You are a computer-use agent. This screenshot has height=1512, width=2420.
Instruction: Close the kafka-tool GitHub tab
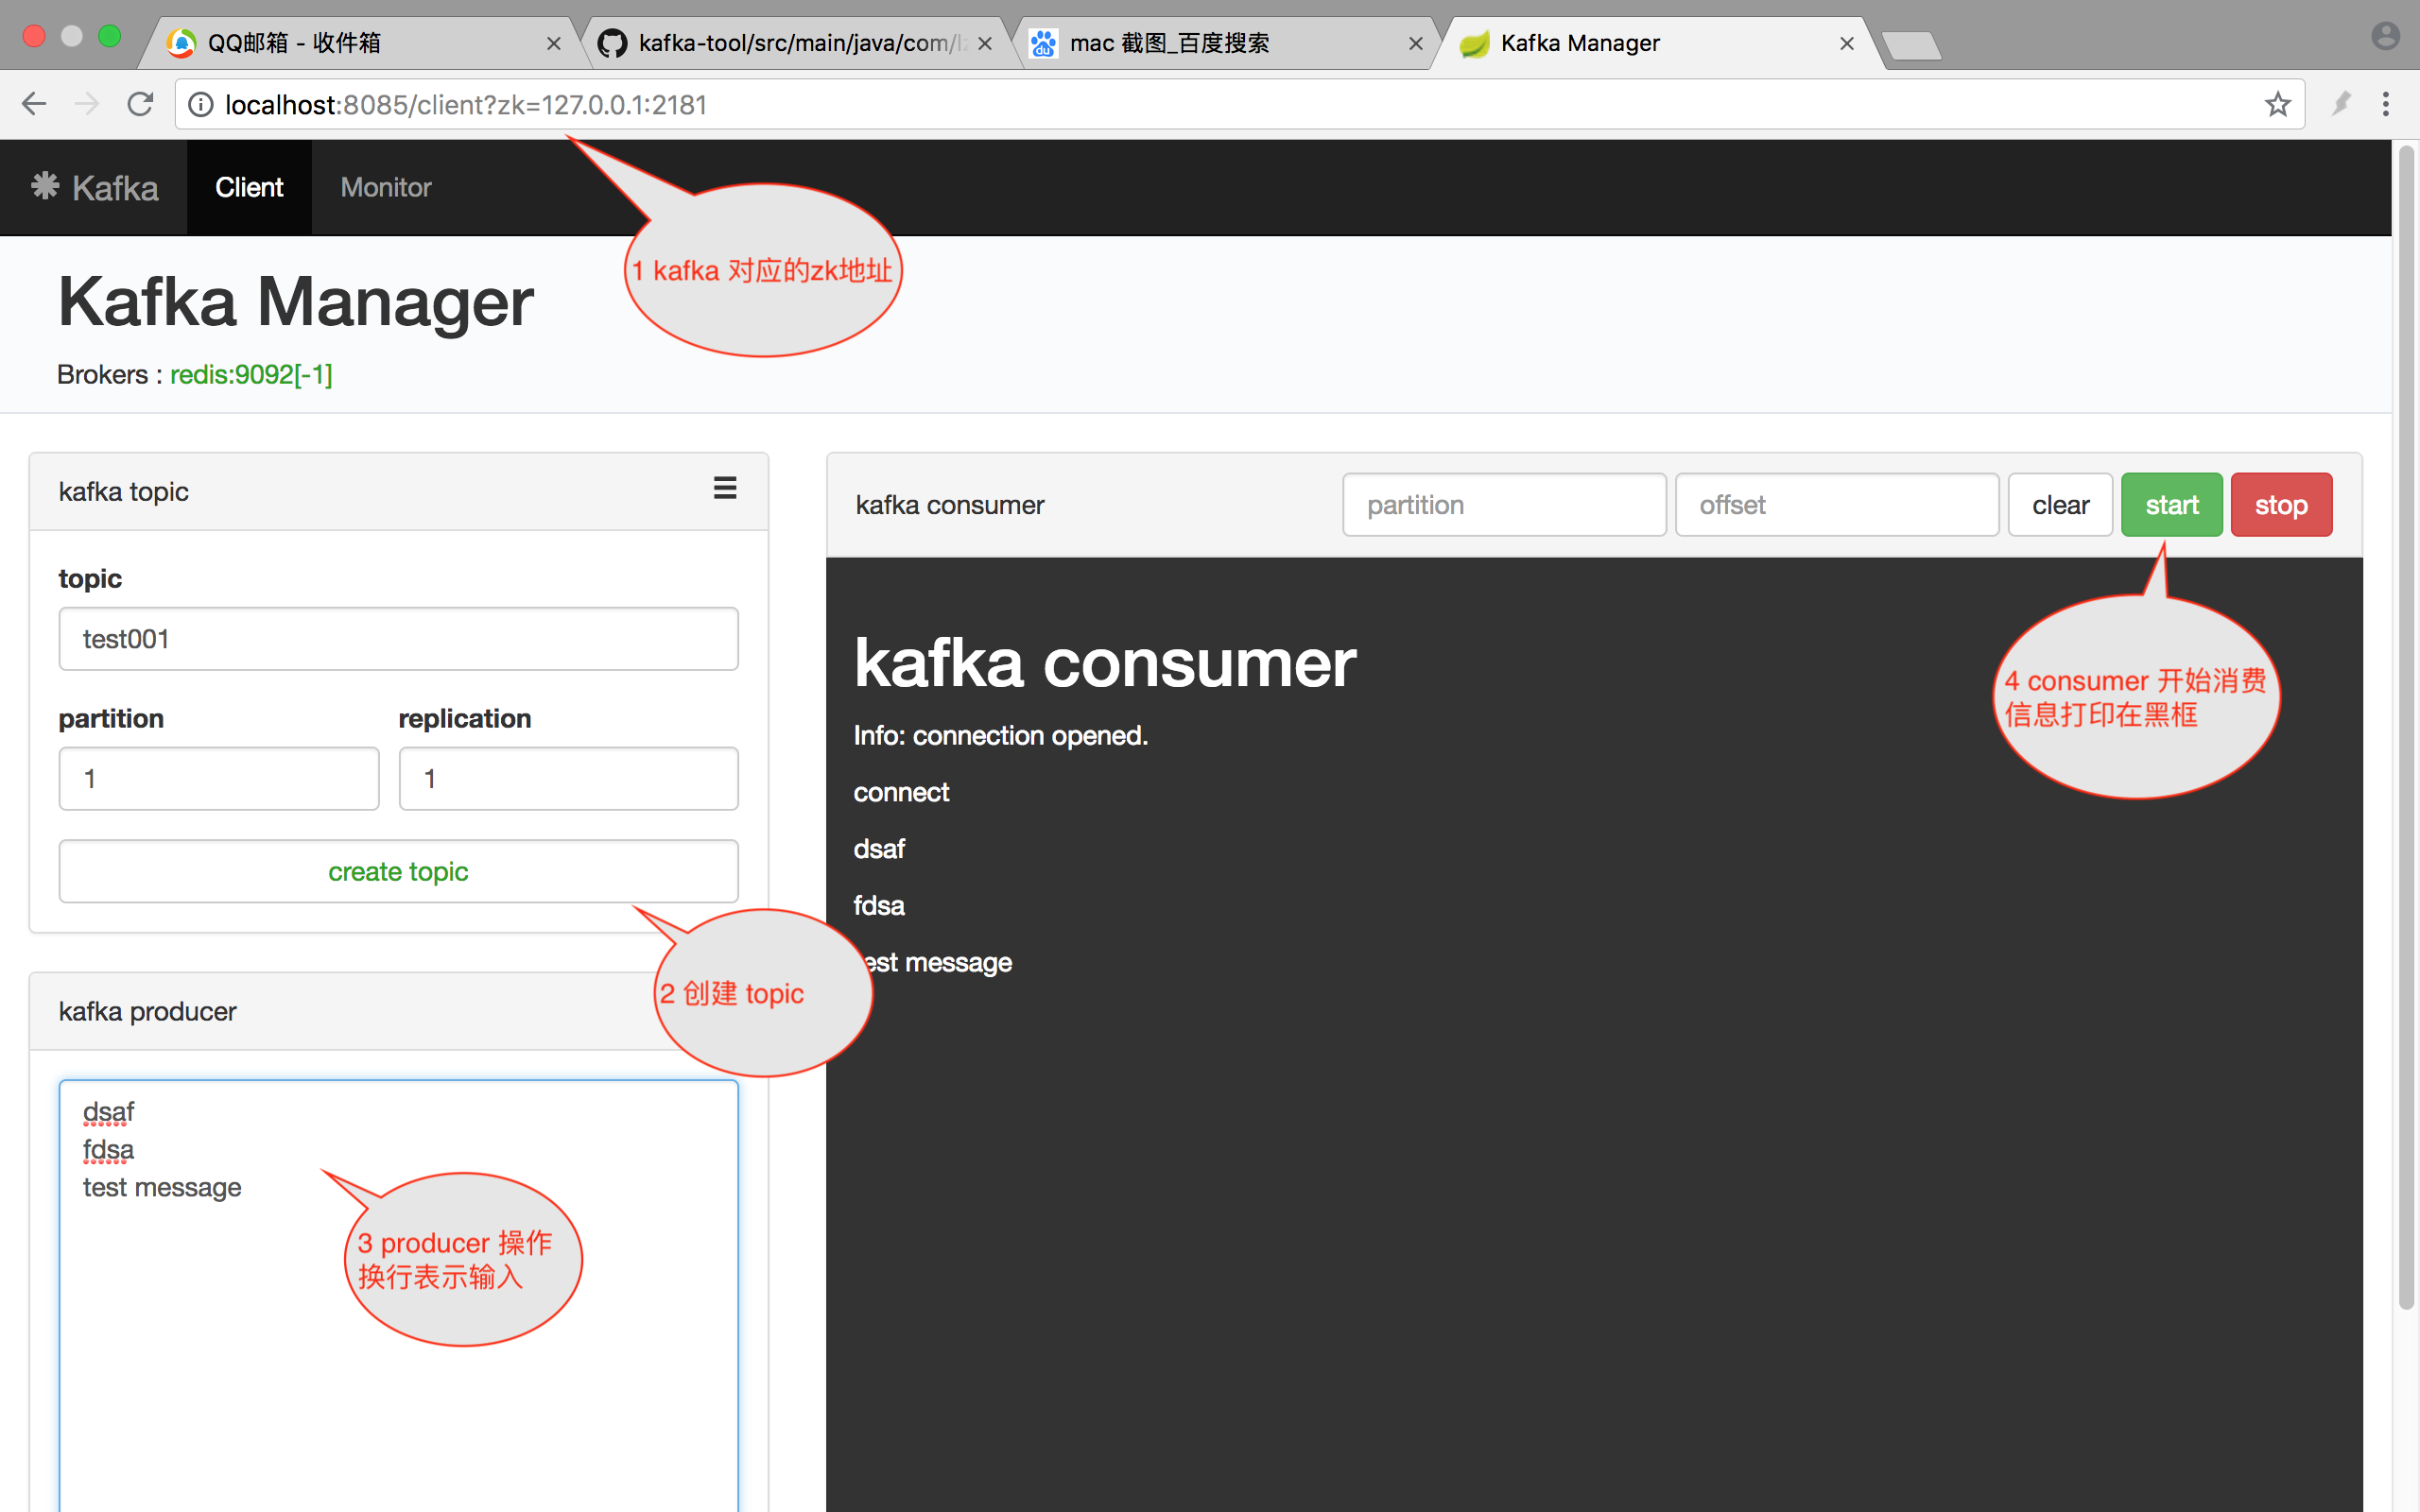[x=985, y=43]
